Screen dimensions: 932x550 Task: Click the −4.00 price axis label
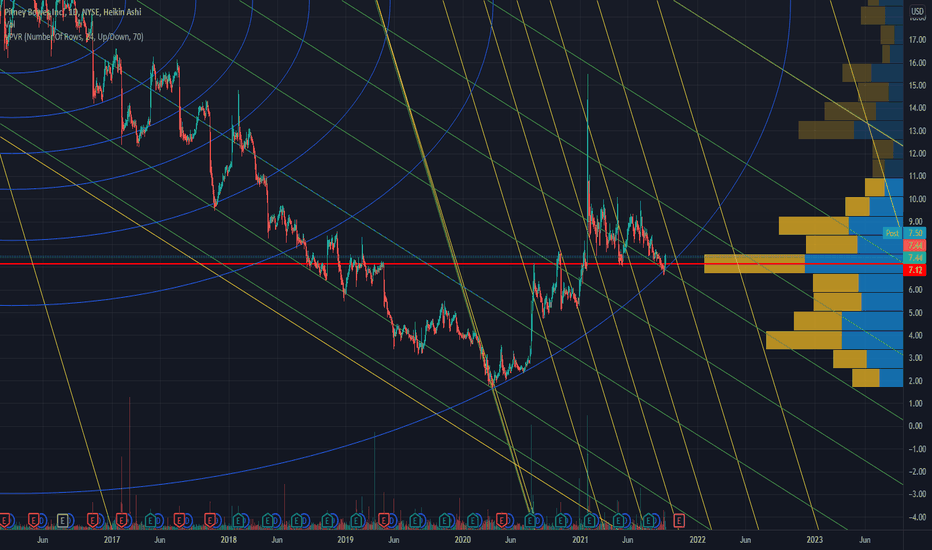pos(916,517)
